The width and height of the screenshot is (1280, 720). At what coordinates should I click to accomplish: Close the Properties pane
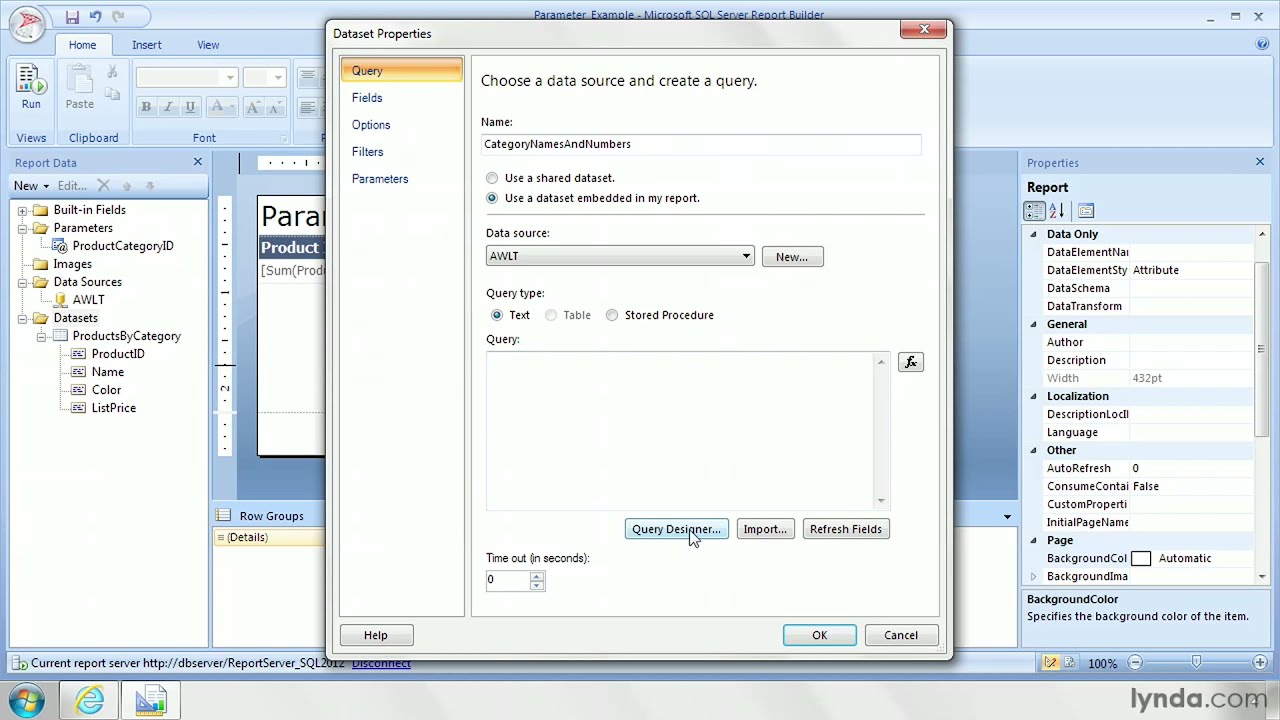(1260, 162)
